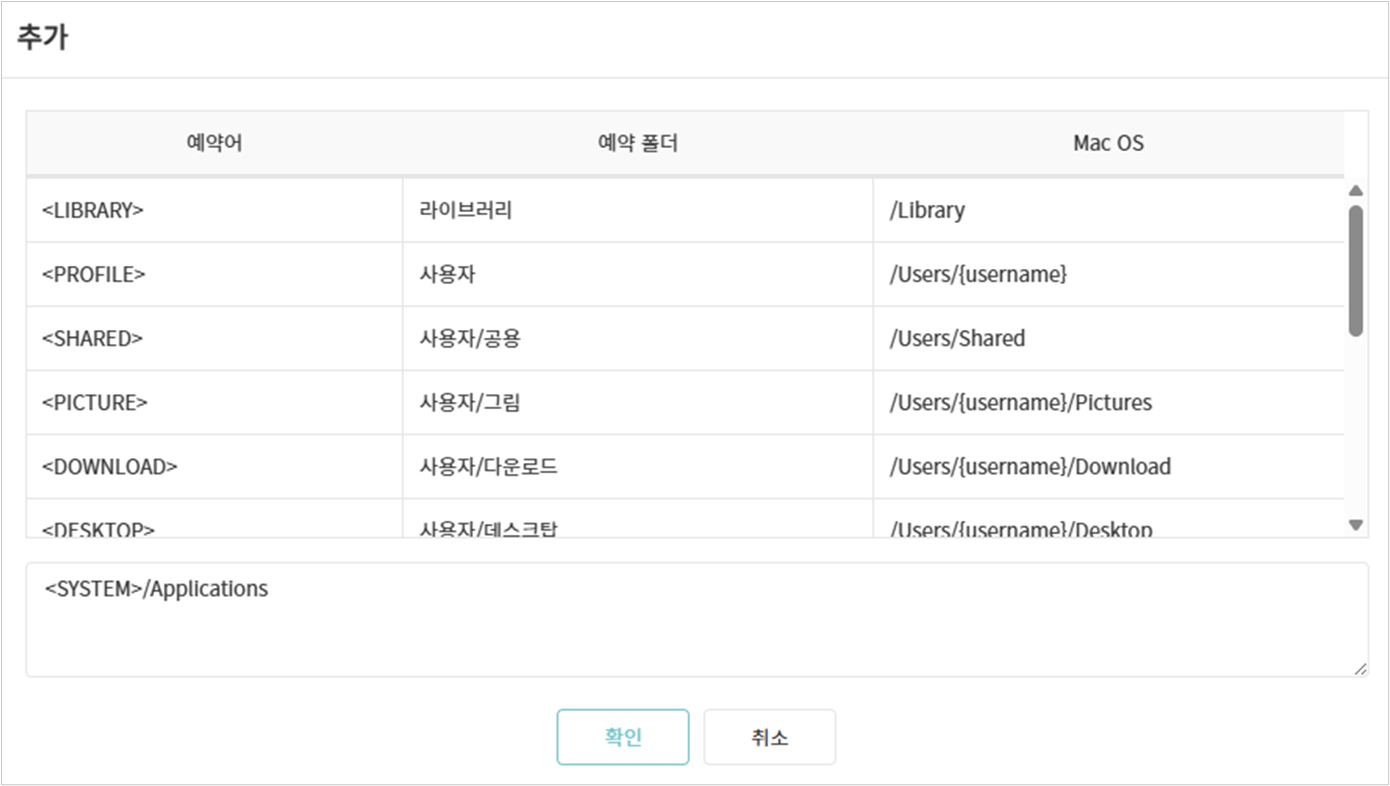Click the path text input field
1390x786 pixels.
click(x=696, y=619)
